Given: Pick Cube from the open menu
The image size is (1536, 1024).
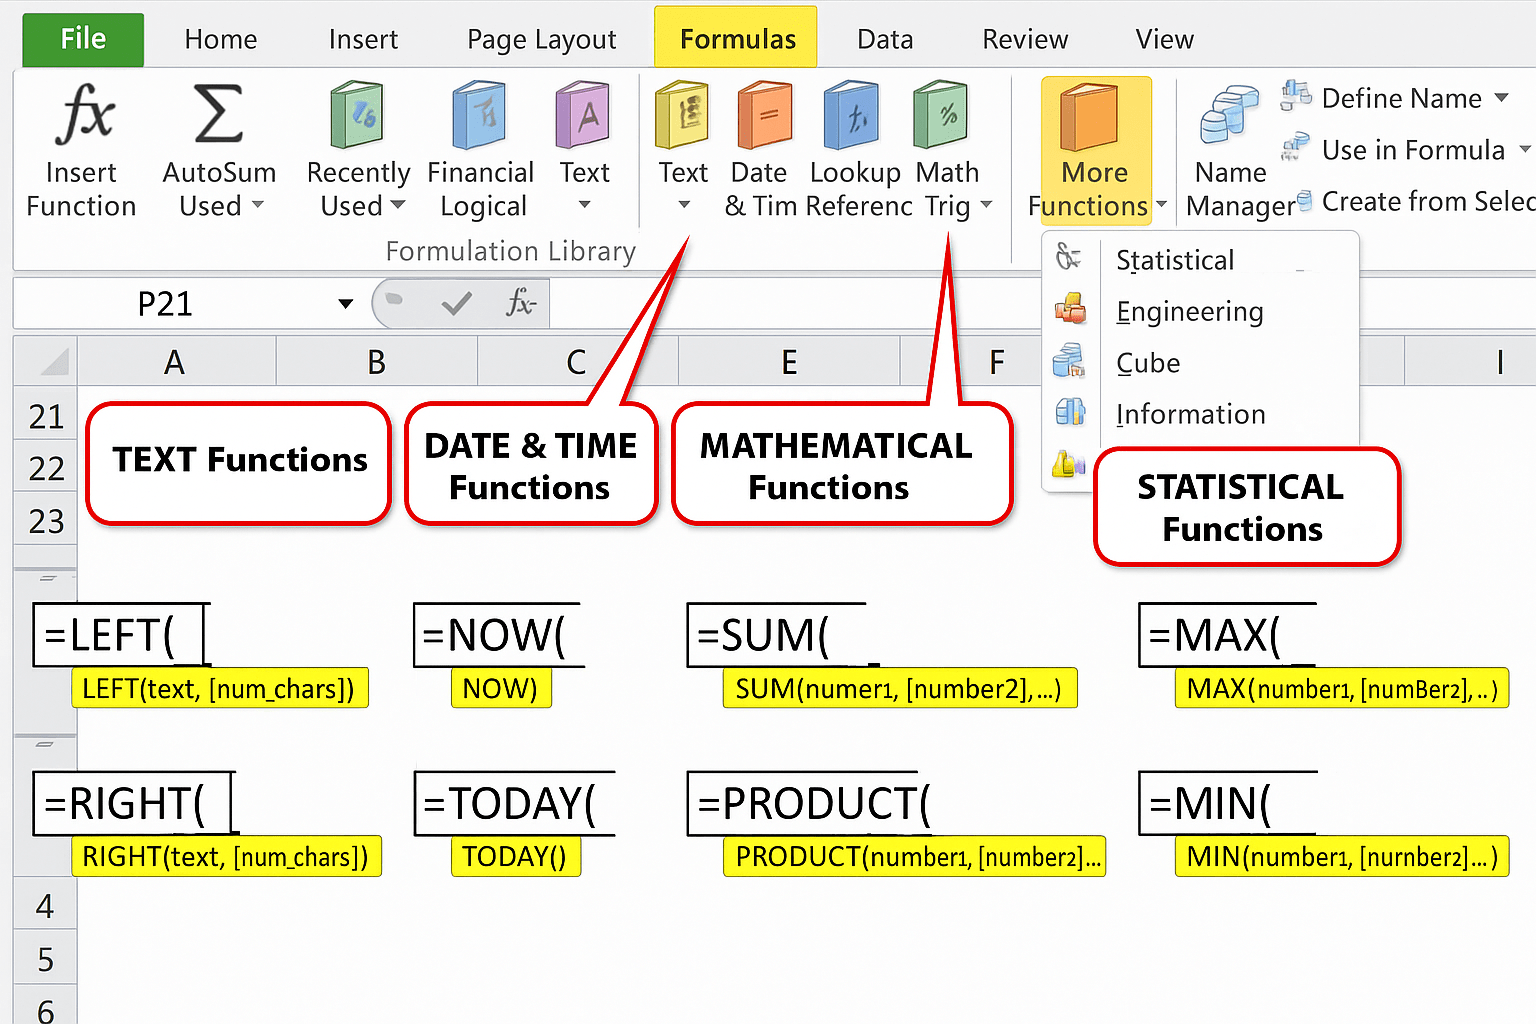Looking at the screenshot, I should click(1147, 363).
